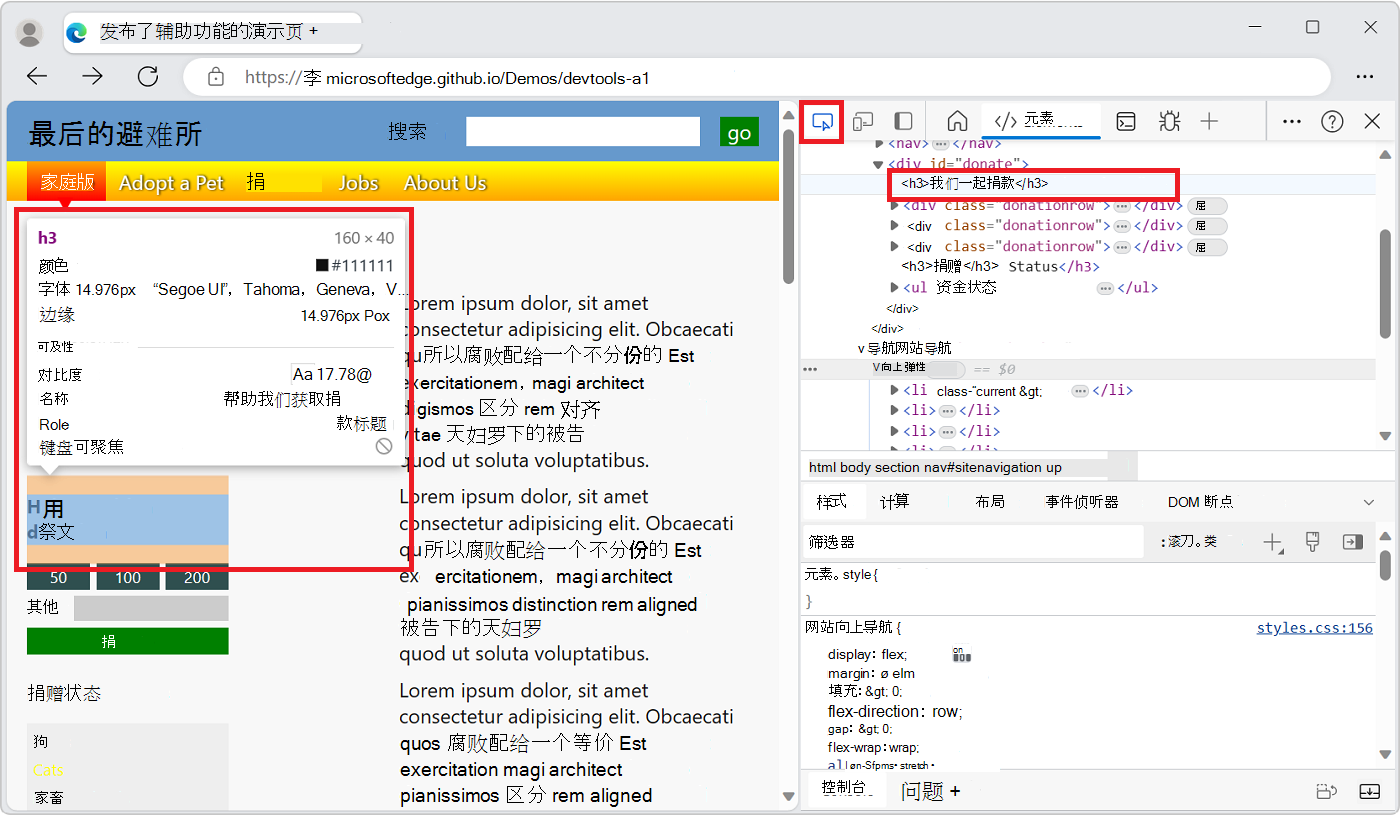Toggle Quick View dock position icon
1400x815 pixels.
coord(1327,791)
